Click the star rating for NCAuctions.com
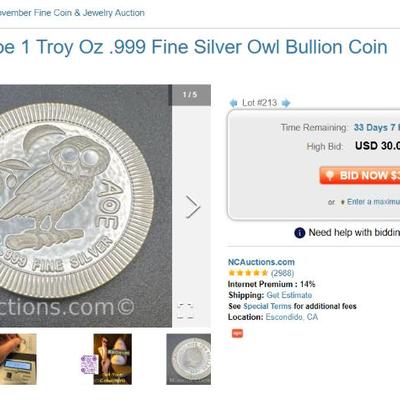Image resolution: width=400 pixels, height=400 pixels. pos(248,273)
